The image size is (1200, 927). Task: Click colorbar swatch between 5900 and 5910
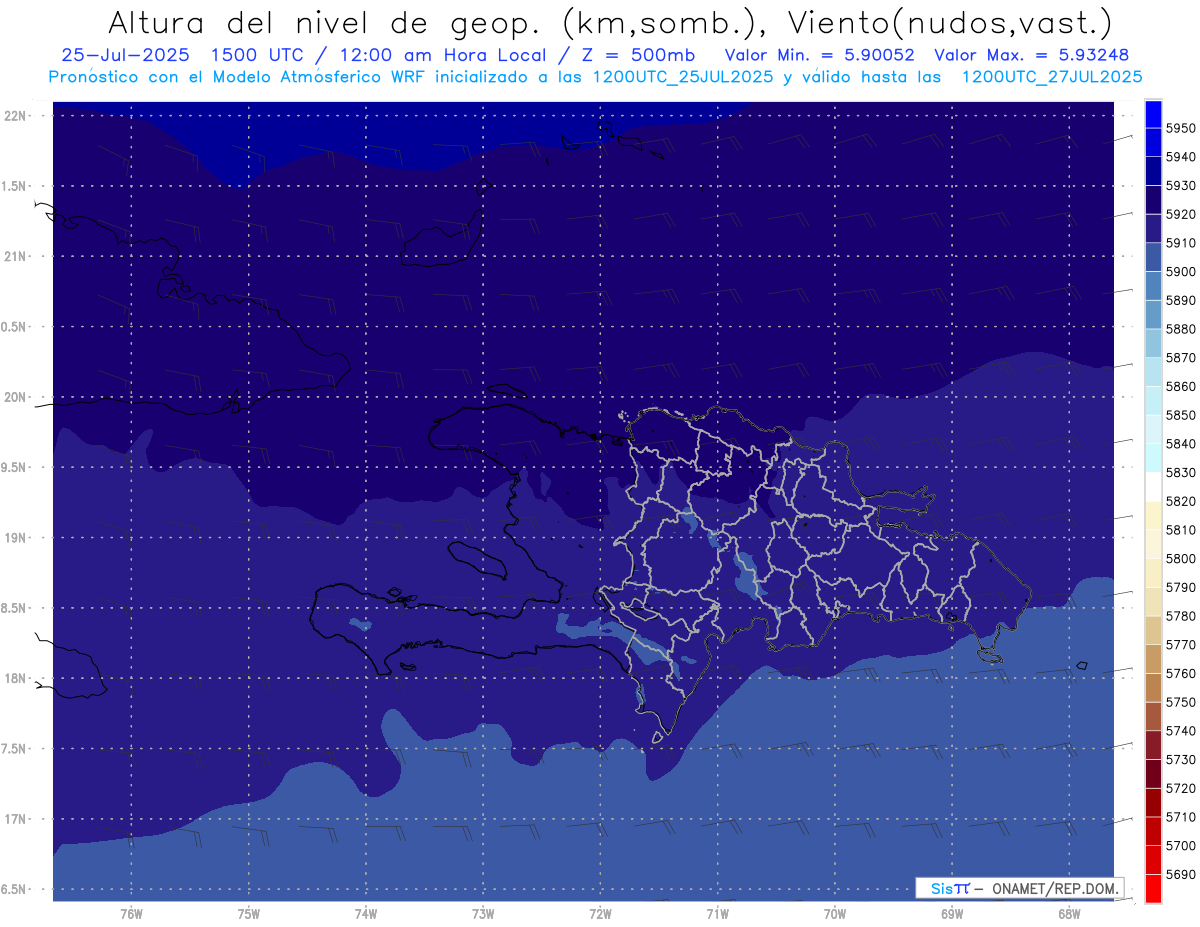[1153, 257]
